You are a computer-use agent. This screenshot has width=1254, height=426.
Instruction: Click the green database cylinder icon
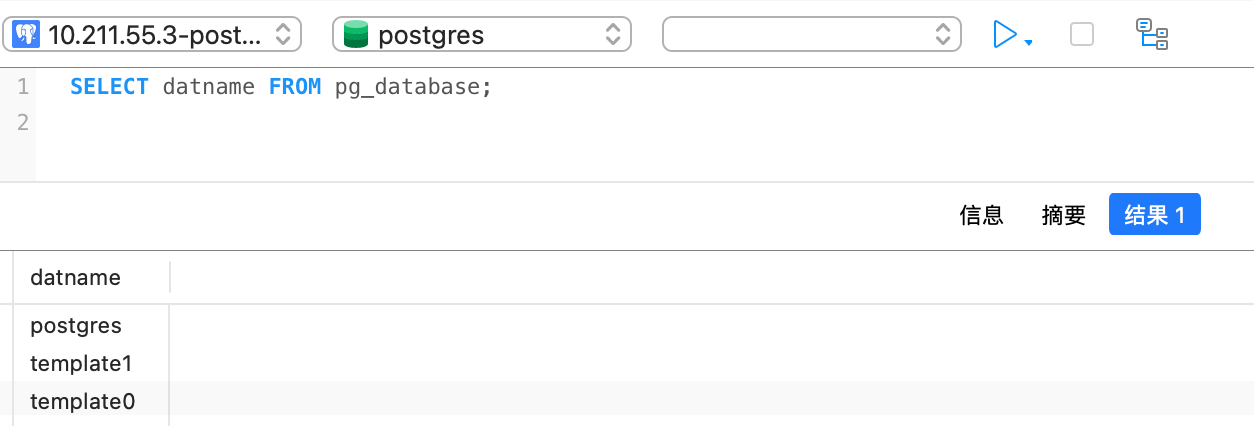(356, 35)
